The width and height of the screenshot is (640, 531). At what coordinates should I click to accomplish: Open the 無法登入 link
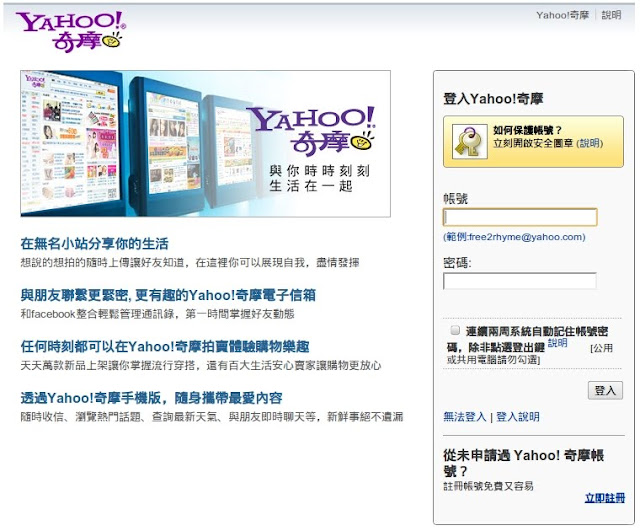point(464,417)
